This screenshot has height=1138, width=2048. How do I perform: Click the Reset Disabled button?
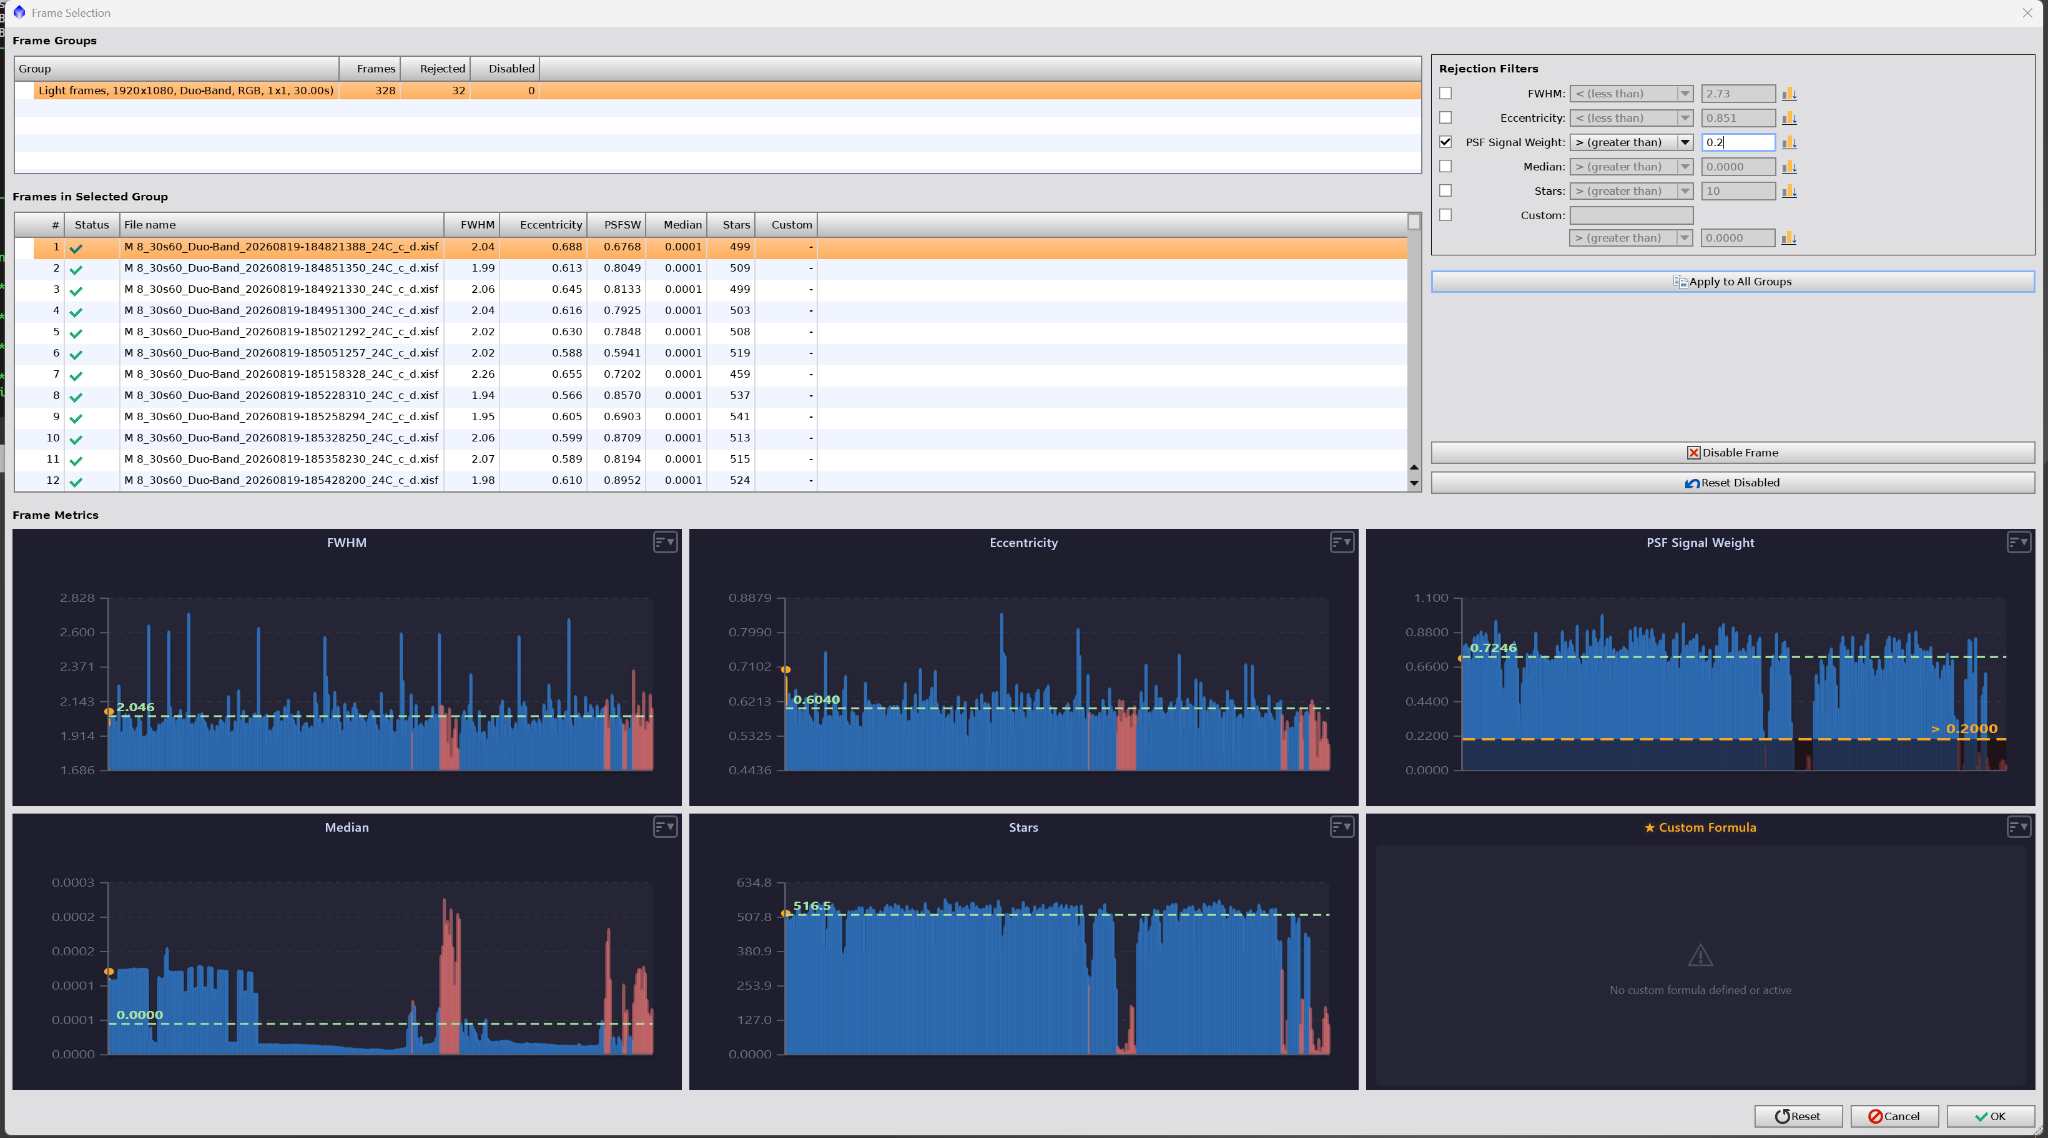1732,483
